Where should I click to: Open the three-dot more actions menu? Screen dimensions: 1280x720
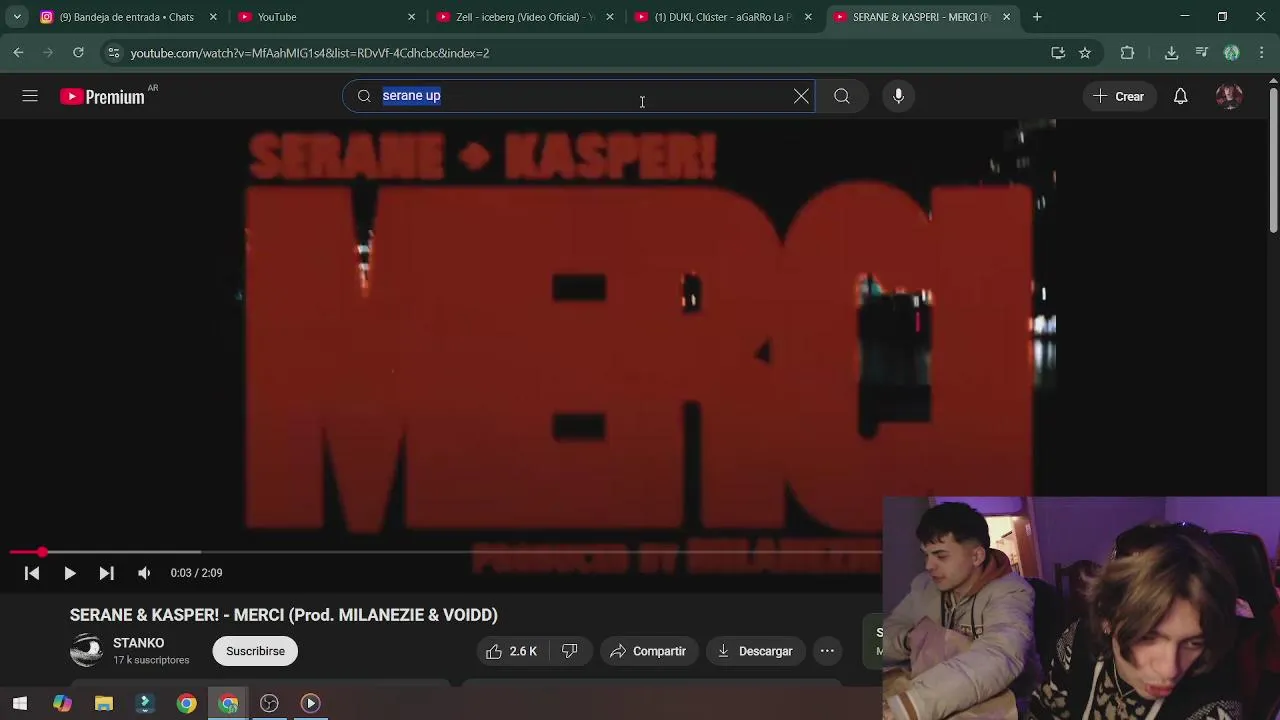(x=827, y=651)
